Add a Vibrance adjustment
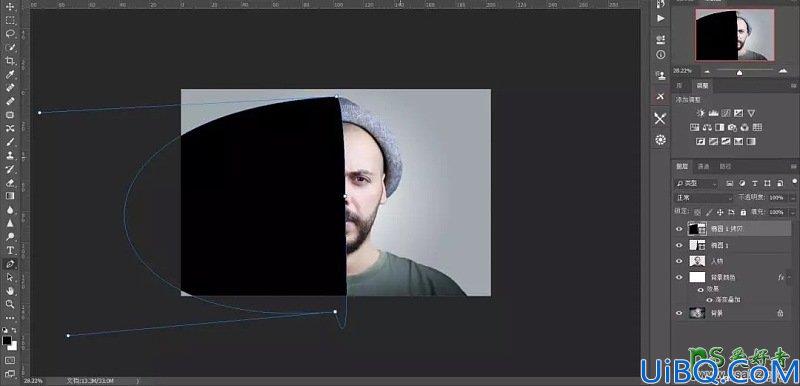This screenshot has height=386, width=800. coord(751,113)
